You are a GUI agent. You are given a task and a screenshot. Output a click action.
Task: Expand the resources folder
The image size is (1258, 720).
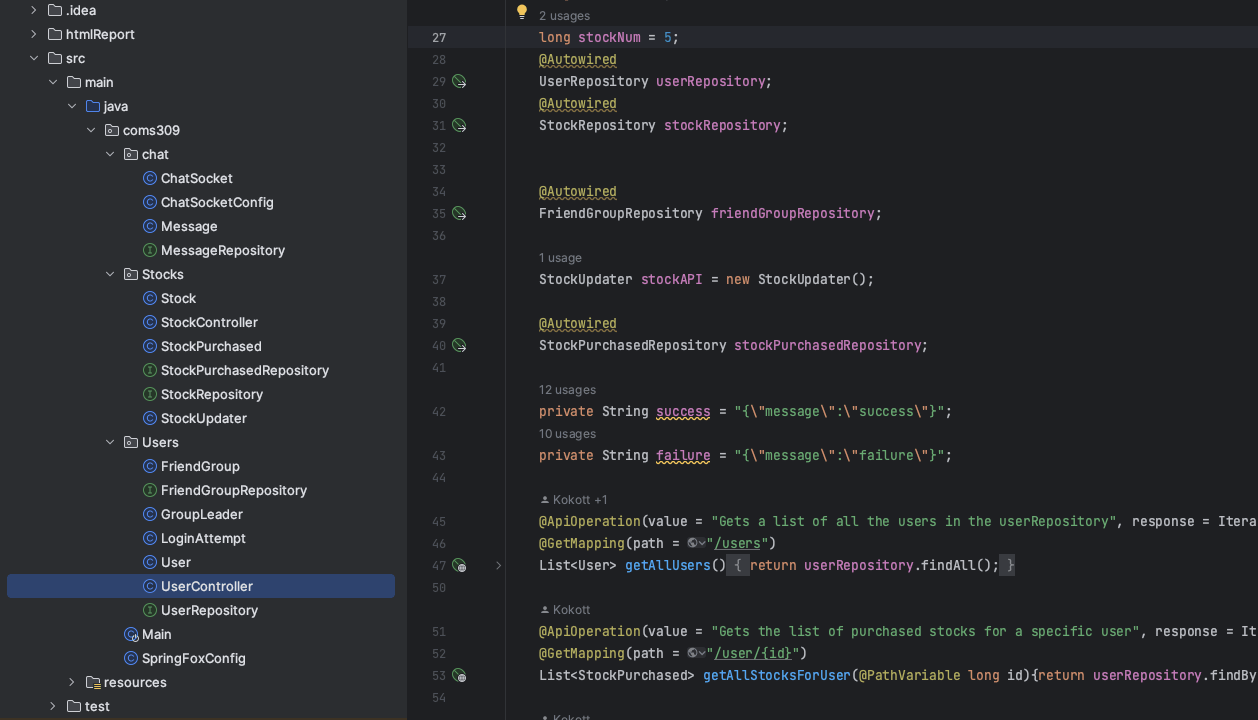[72, 682]
